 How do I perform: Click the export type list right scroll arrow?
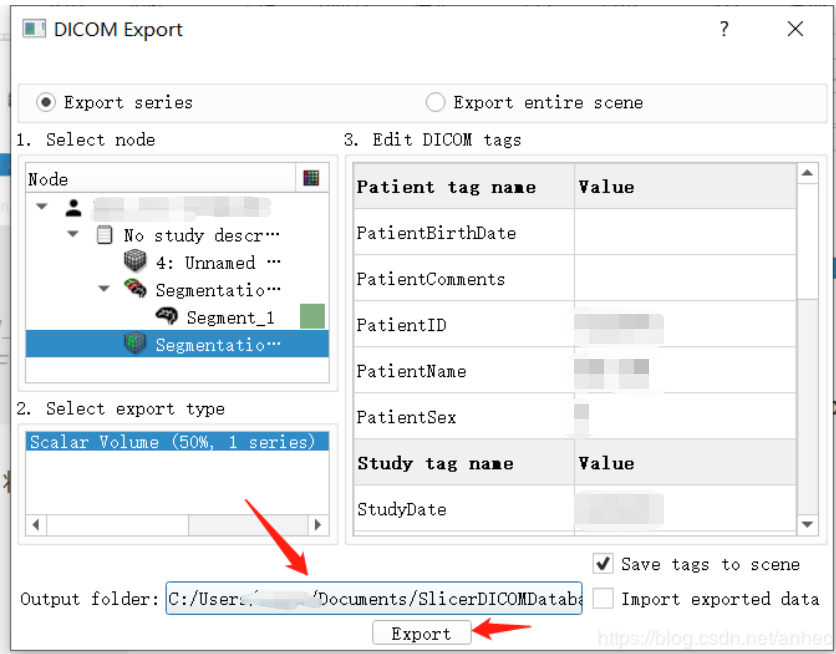[x=318, y=525]
